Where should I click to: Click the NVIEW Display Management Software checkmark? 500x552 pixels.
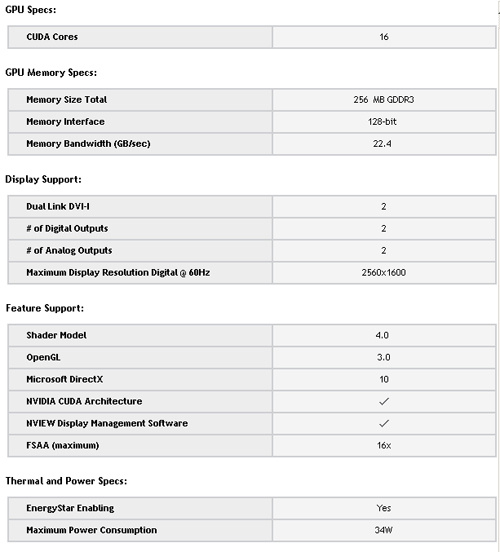384,423
